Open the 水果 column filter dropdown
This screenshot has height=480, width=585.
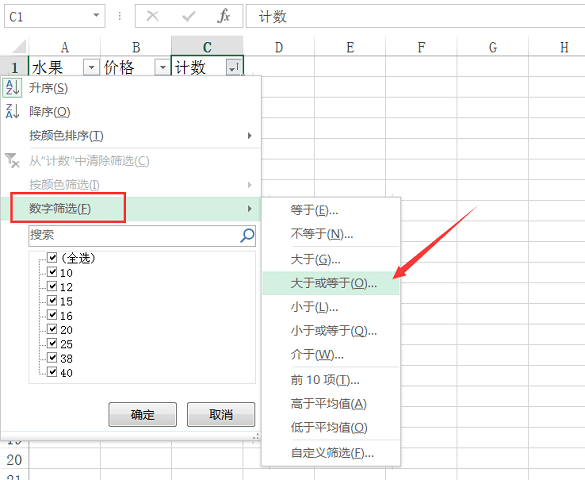(91, 68)
